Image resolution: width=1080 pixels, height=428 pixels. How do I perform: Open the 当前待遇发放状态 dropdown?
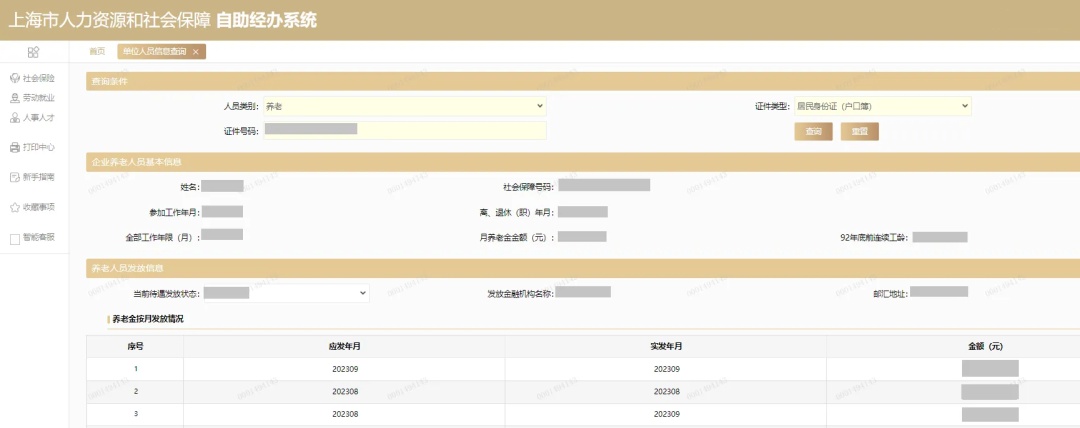coord(287,294)
